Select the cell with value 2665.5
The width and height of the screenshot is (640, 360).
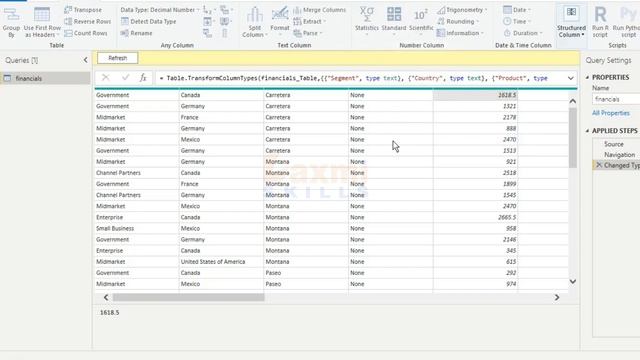click(475, 217)
